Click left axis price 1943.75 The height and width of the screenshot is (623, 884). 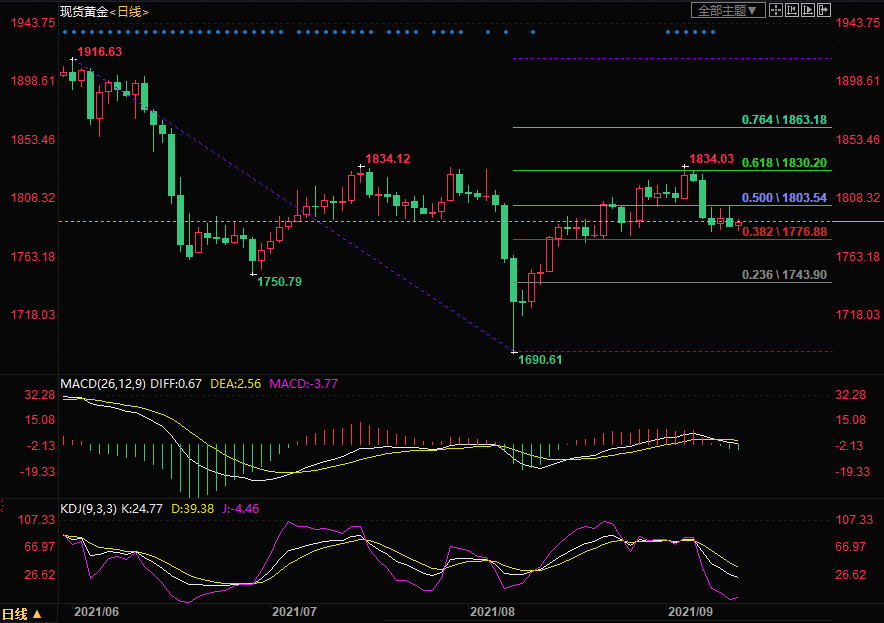pos(33,23)
